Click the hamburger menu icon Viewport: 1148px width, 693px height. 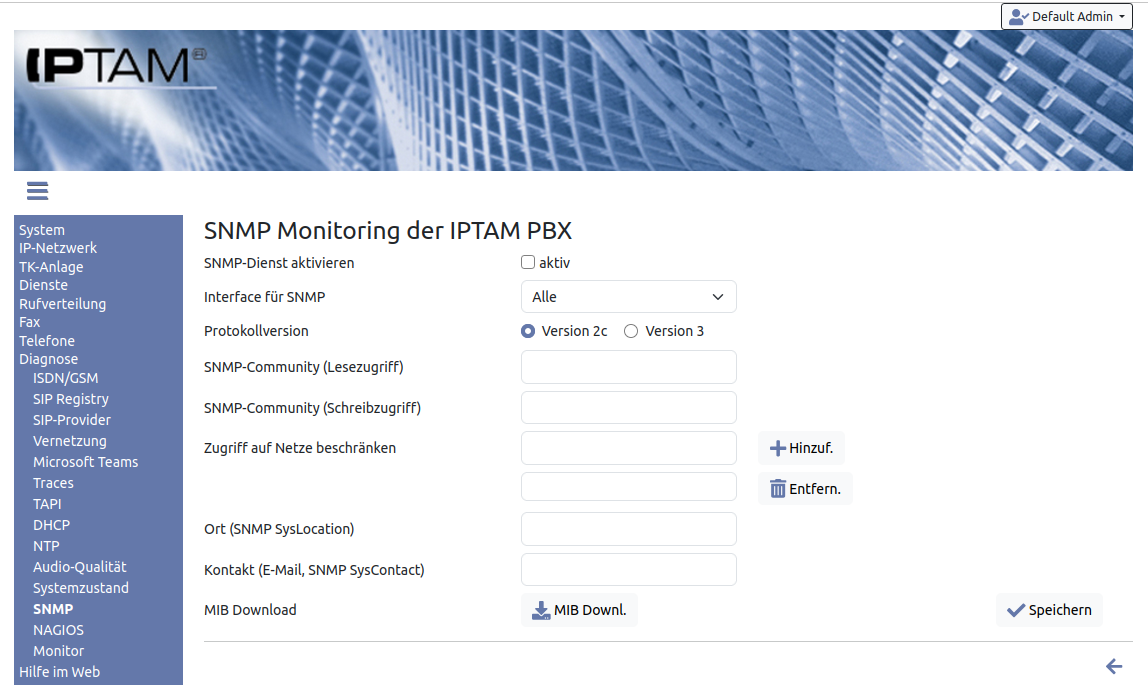tap(37, 191)
